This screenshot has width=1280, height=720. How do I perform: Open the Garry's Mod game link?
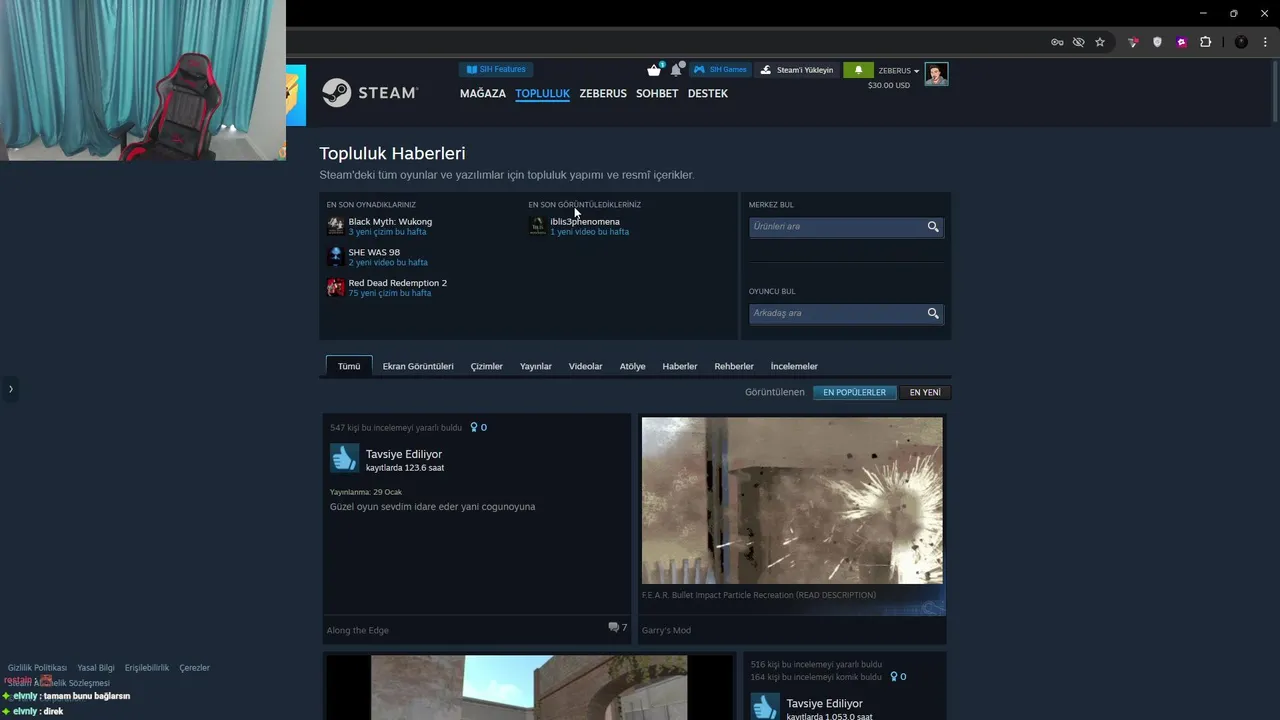[x=666, y=631]
